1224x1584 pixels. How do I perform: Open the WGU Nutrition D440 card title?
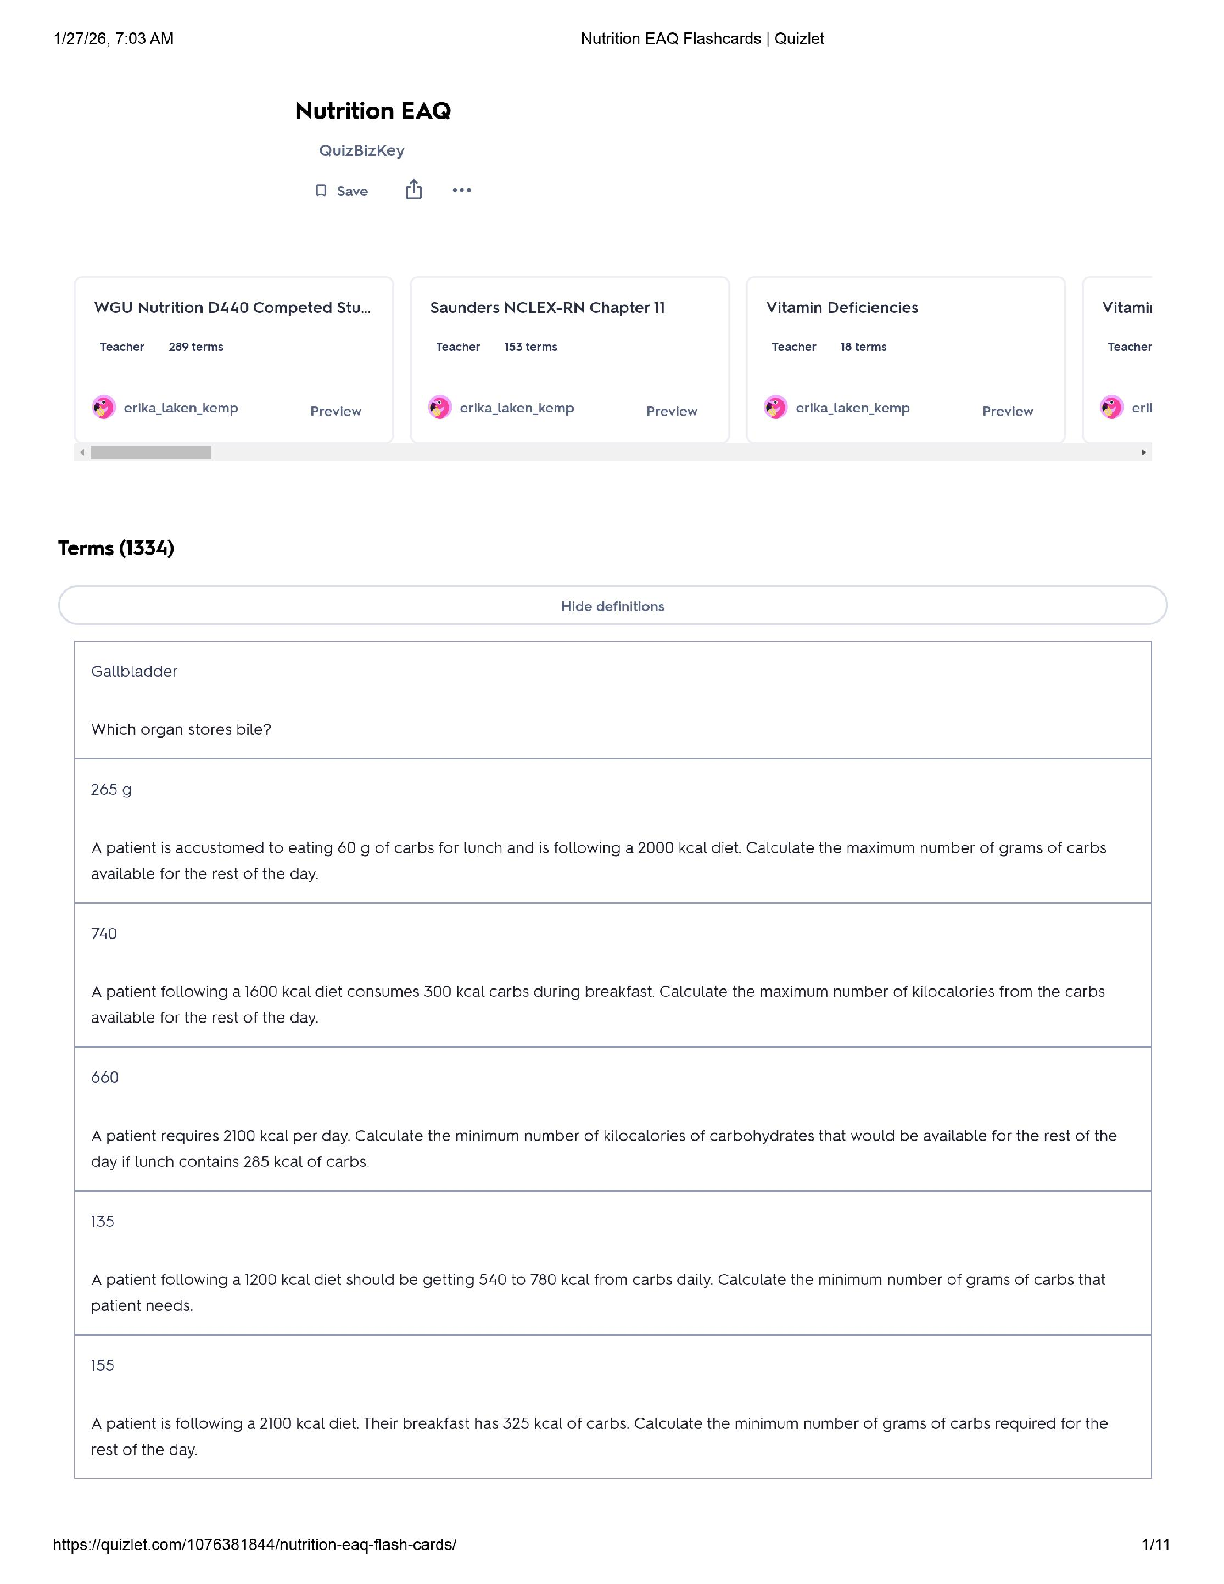pyautogui.click(x=232, y=308)
